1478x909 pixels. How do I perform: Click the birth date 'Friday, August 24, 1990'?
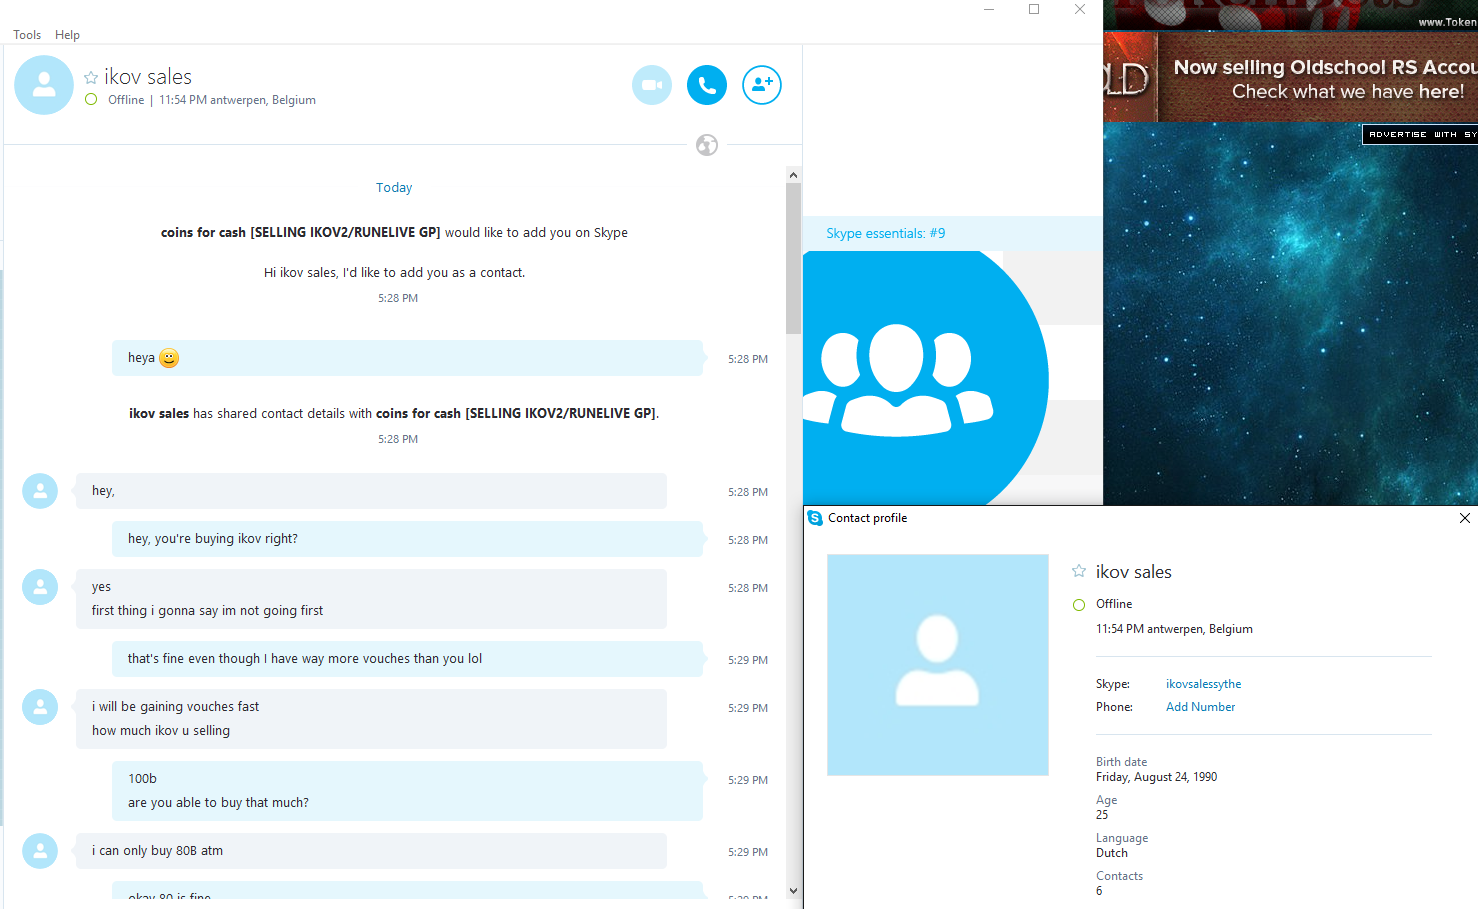click(1156, 777)
